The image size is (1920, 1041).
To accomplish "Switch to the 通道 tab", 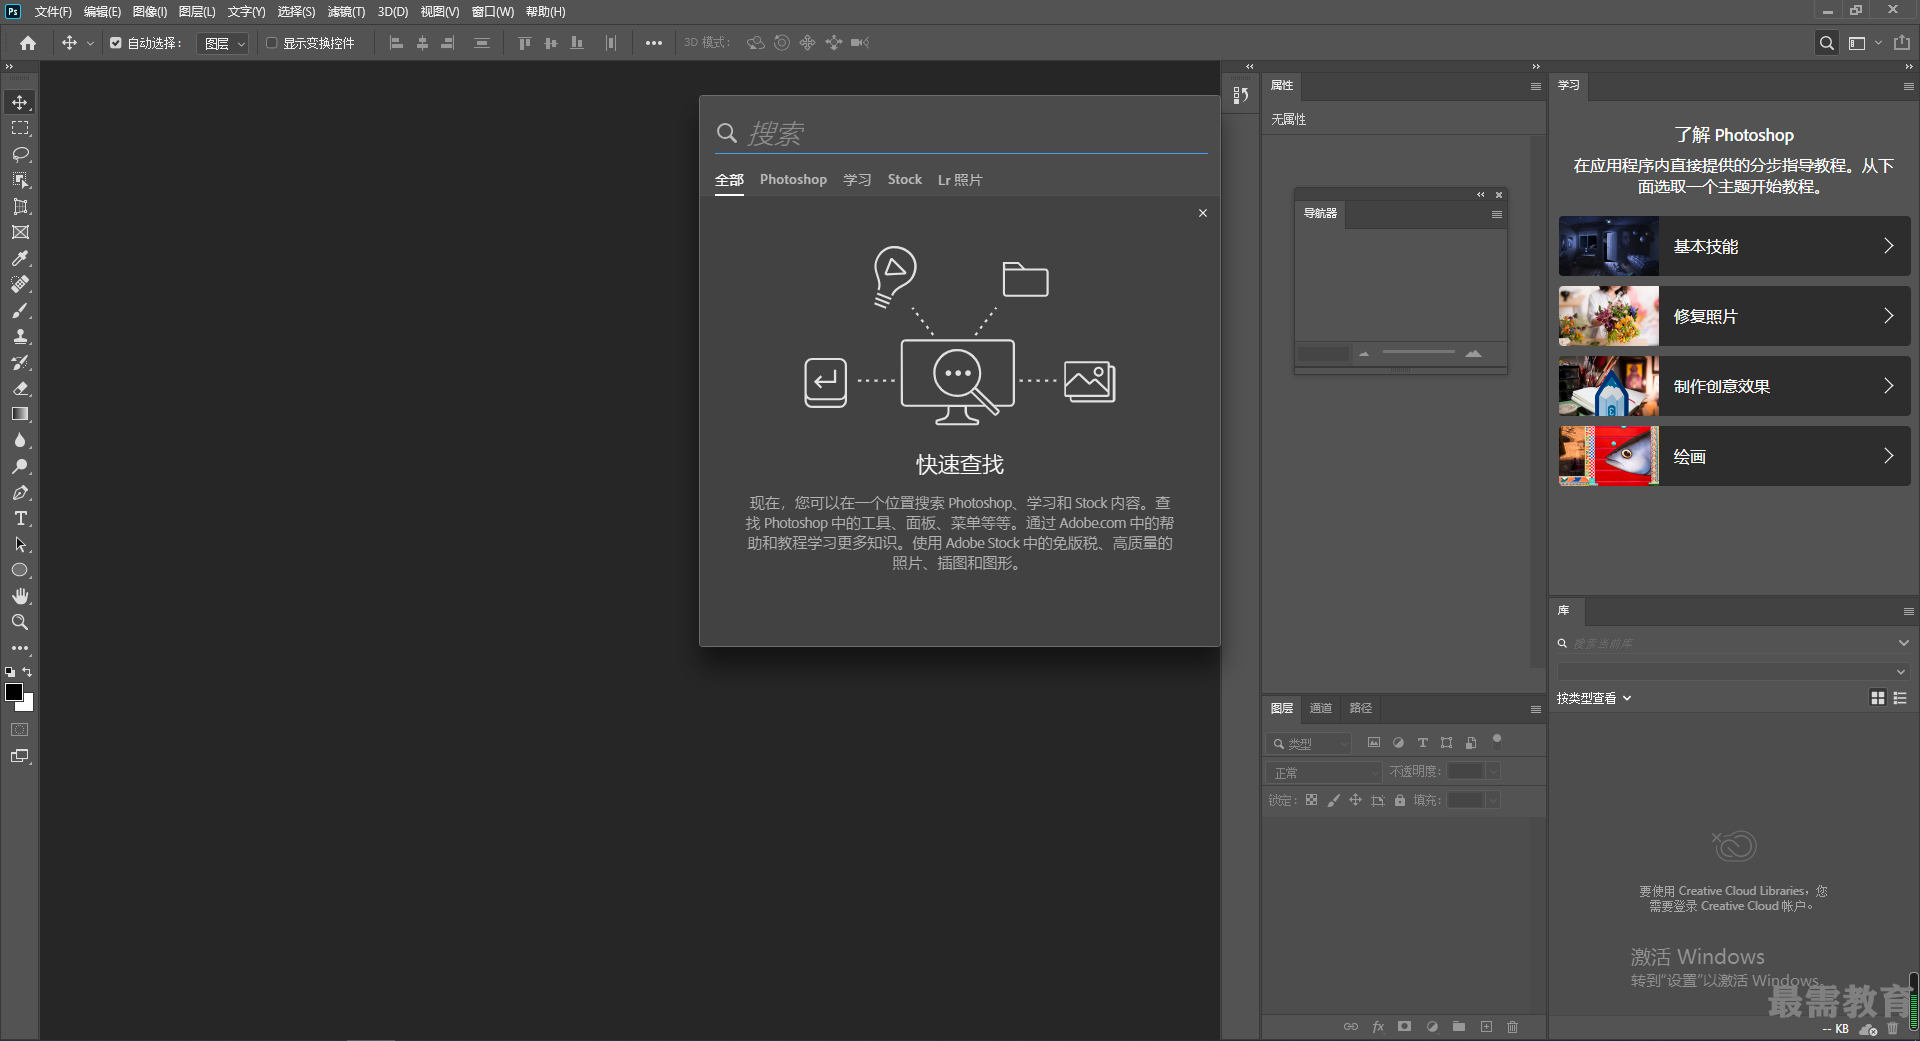I will [1321, 708].
